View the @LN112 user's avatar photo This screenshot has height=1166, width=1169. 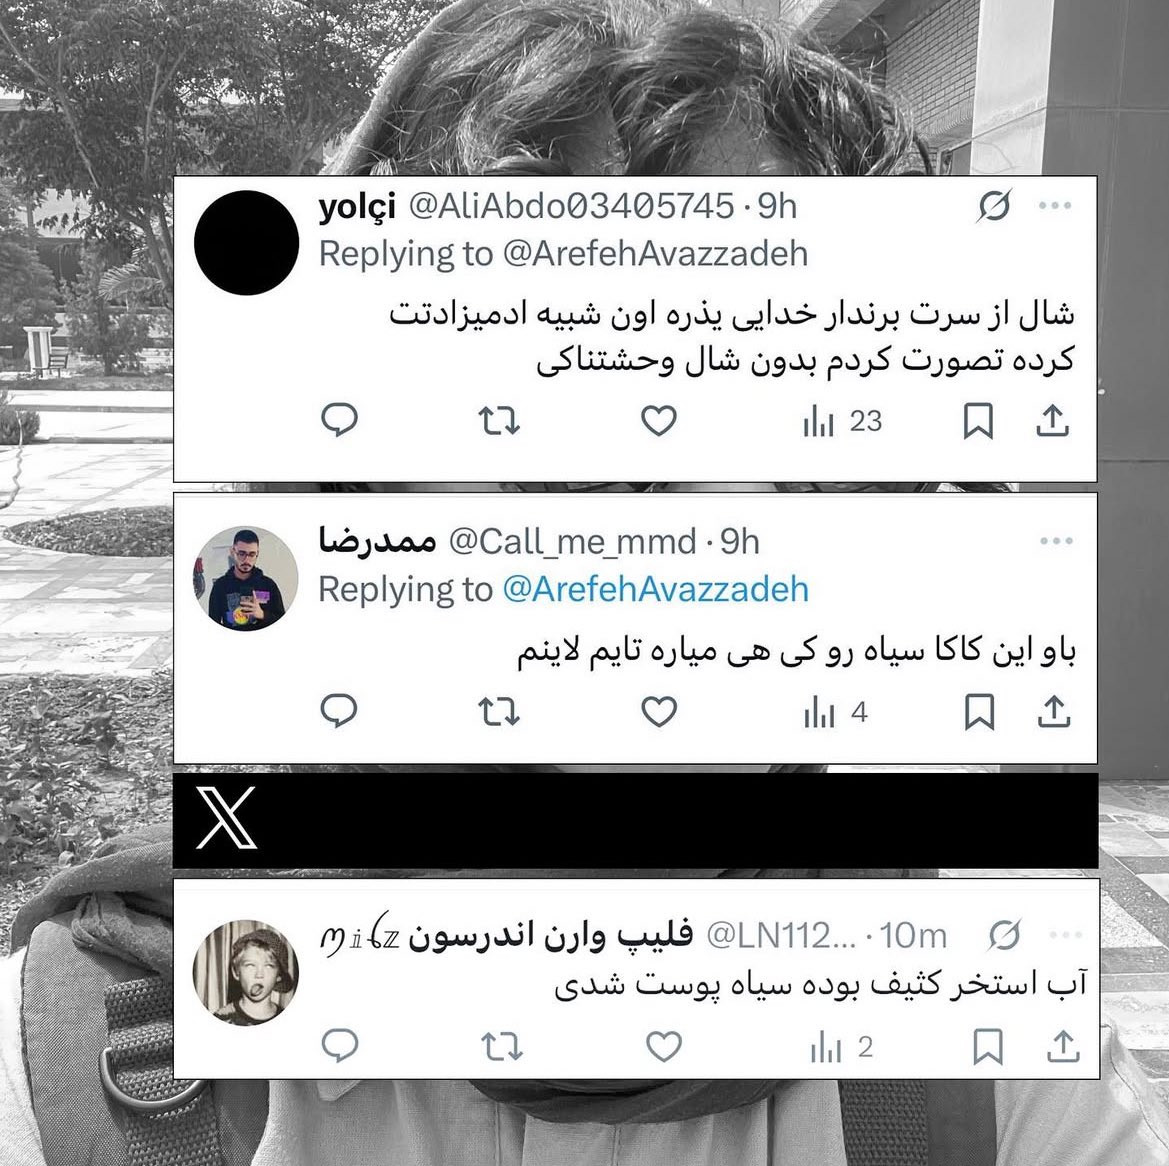click(246, 972)
